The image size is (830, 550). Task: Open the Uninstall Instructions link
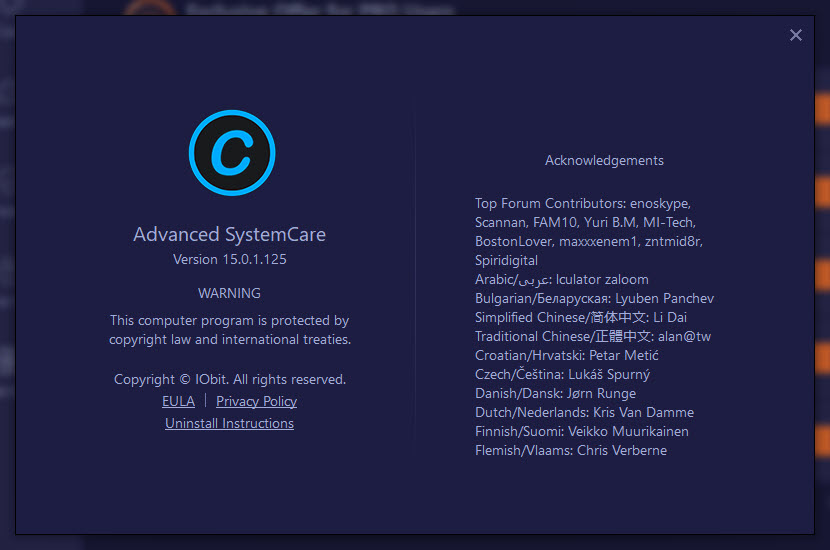(229, 423)
